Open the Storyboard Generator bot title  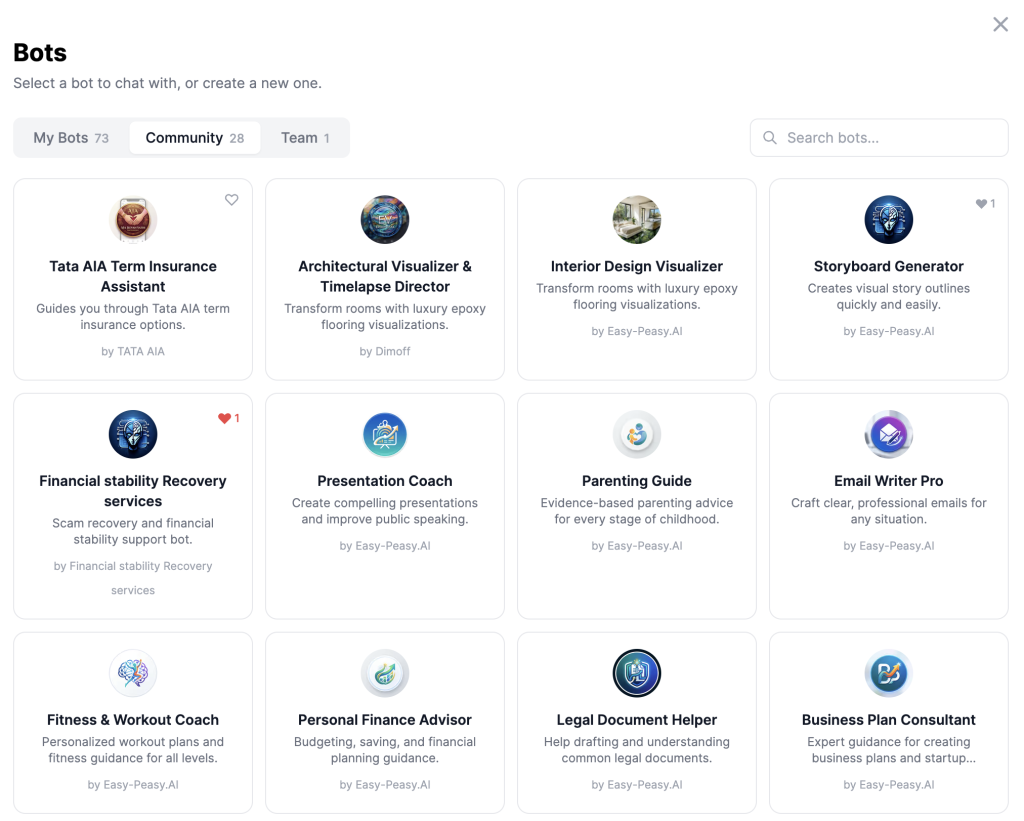[x=889, y=266]
